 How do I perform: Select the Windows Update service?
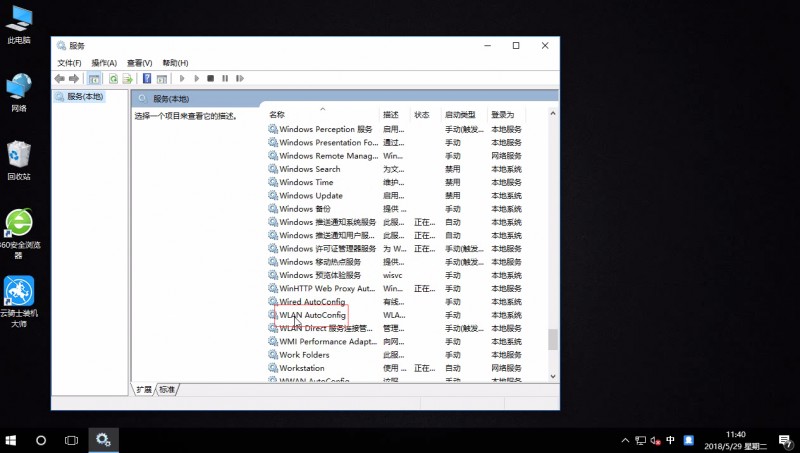396,195
